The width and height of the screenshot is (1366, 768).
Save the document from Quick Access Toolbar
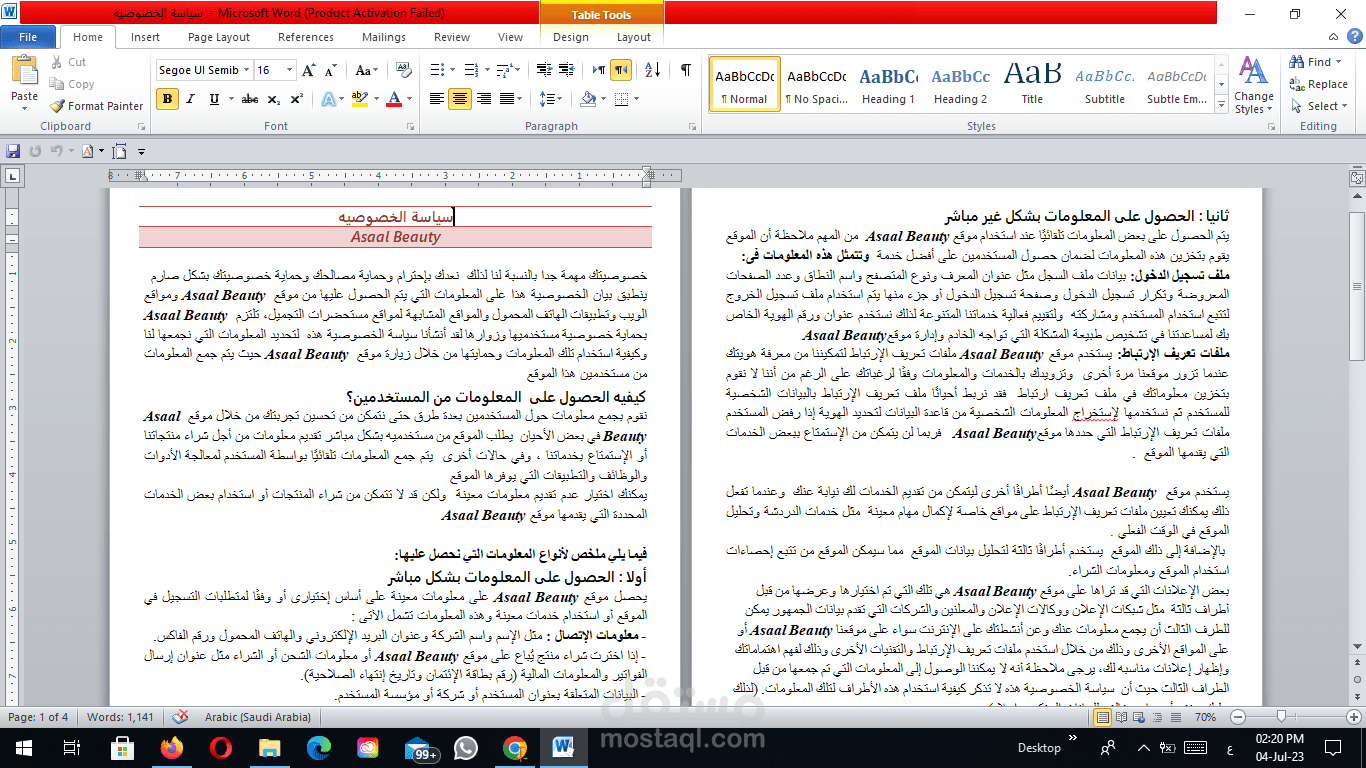pos(13,151)
